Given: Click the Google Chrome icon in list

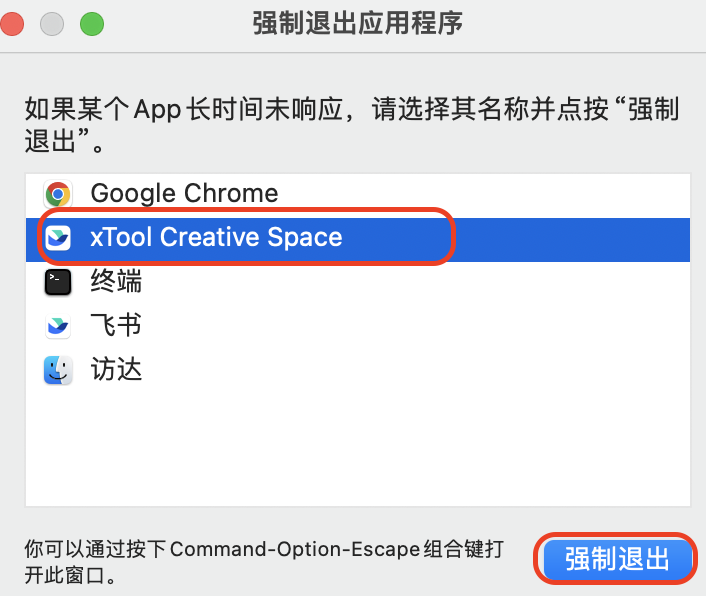Looking at the screenshot, I should 58,194.
